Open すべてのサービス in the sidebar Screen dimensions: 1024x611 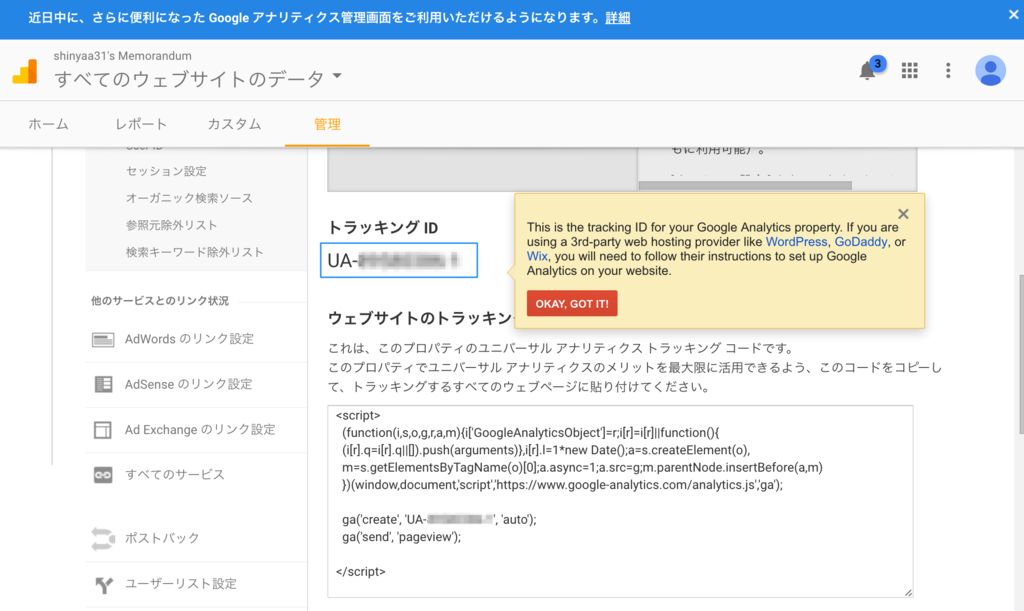[x=175, y=474]
